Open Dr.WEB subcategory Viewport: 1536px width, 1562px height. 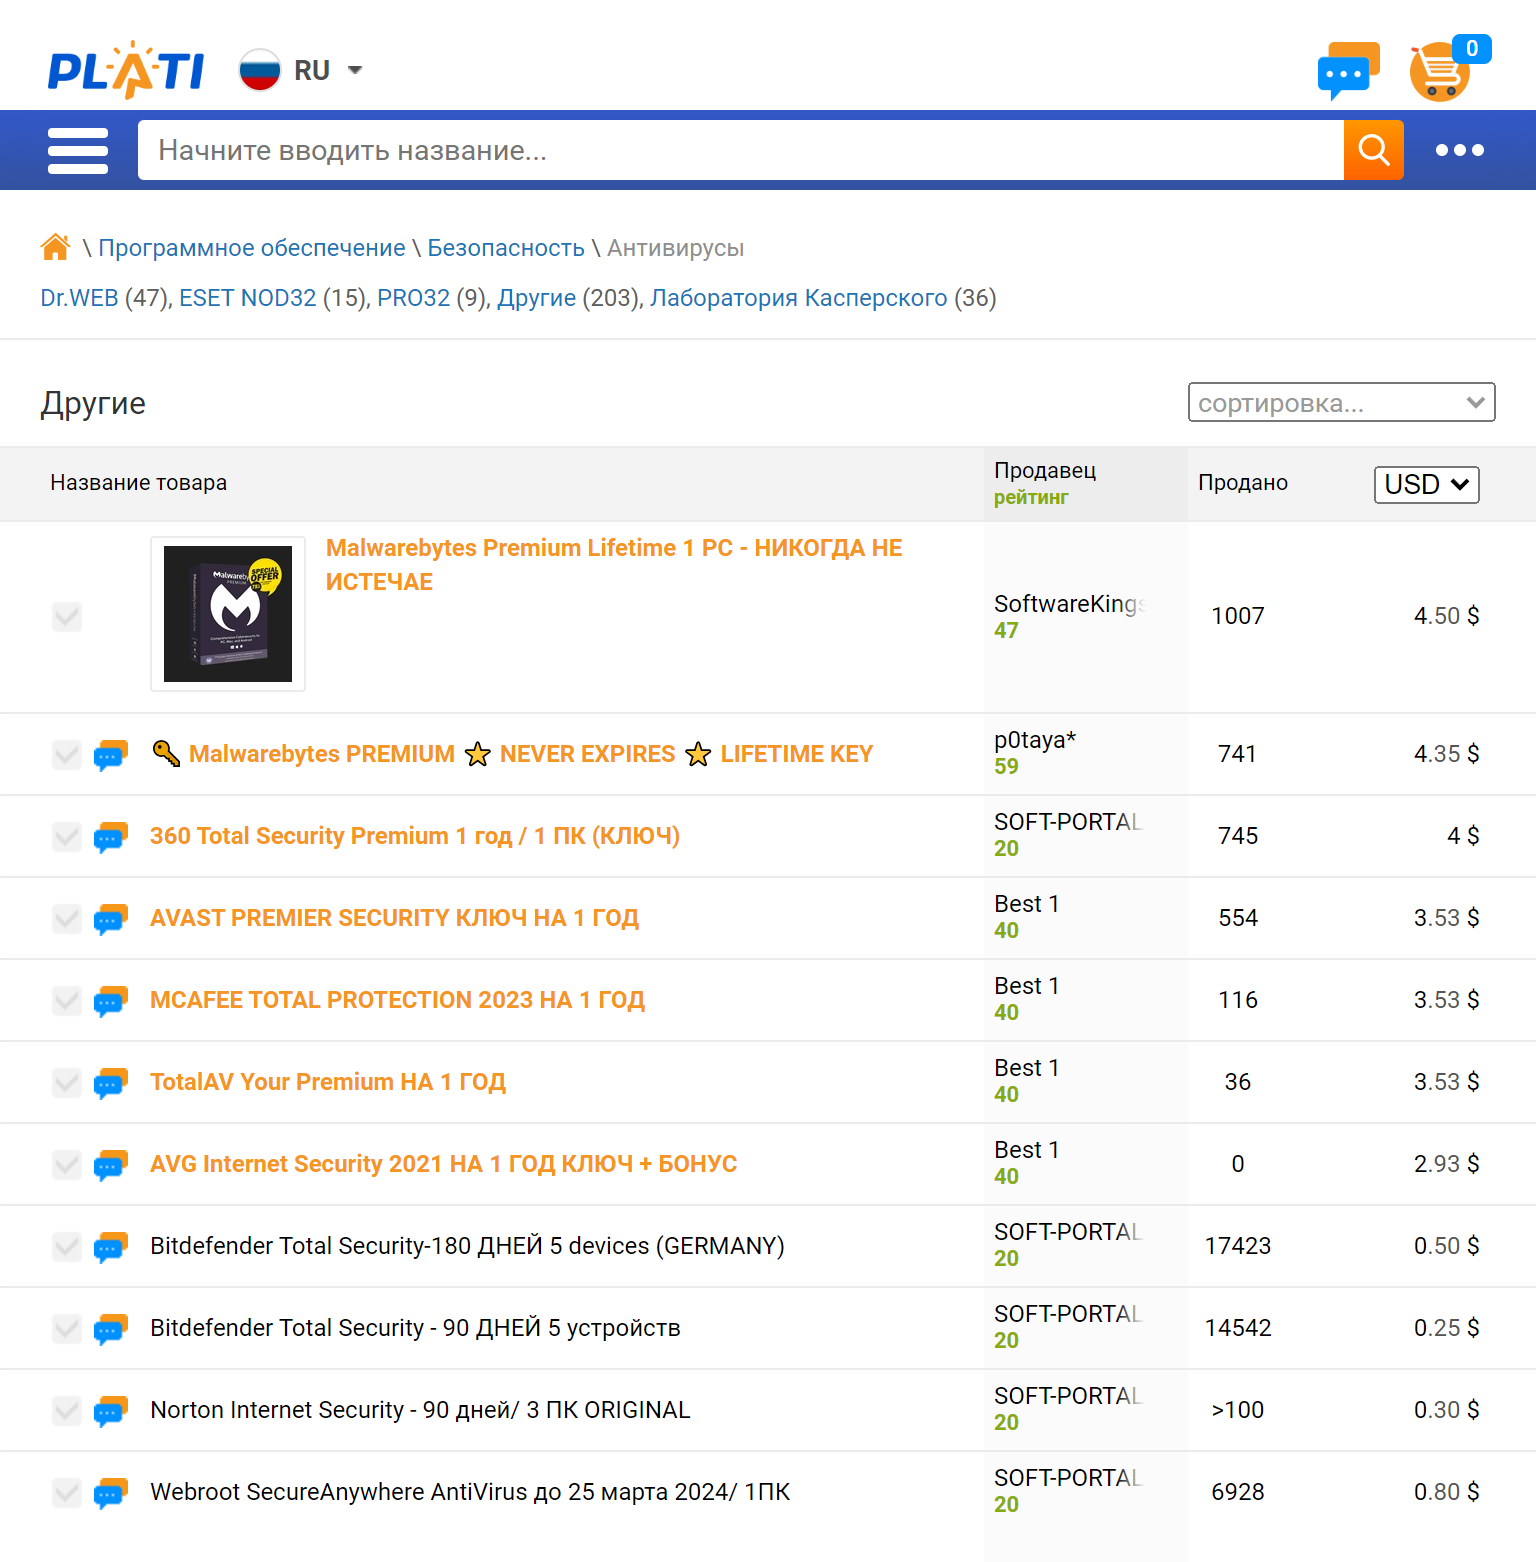[x=79, y=298]
